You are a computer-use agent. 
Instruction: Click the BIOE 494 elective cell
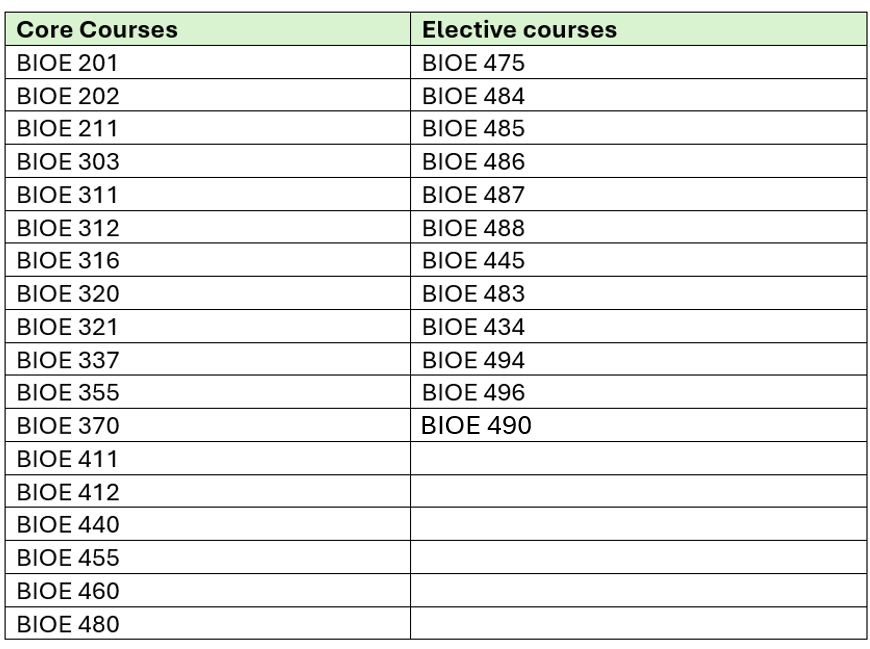[638, 359]
